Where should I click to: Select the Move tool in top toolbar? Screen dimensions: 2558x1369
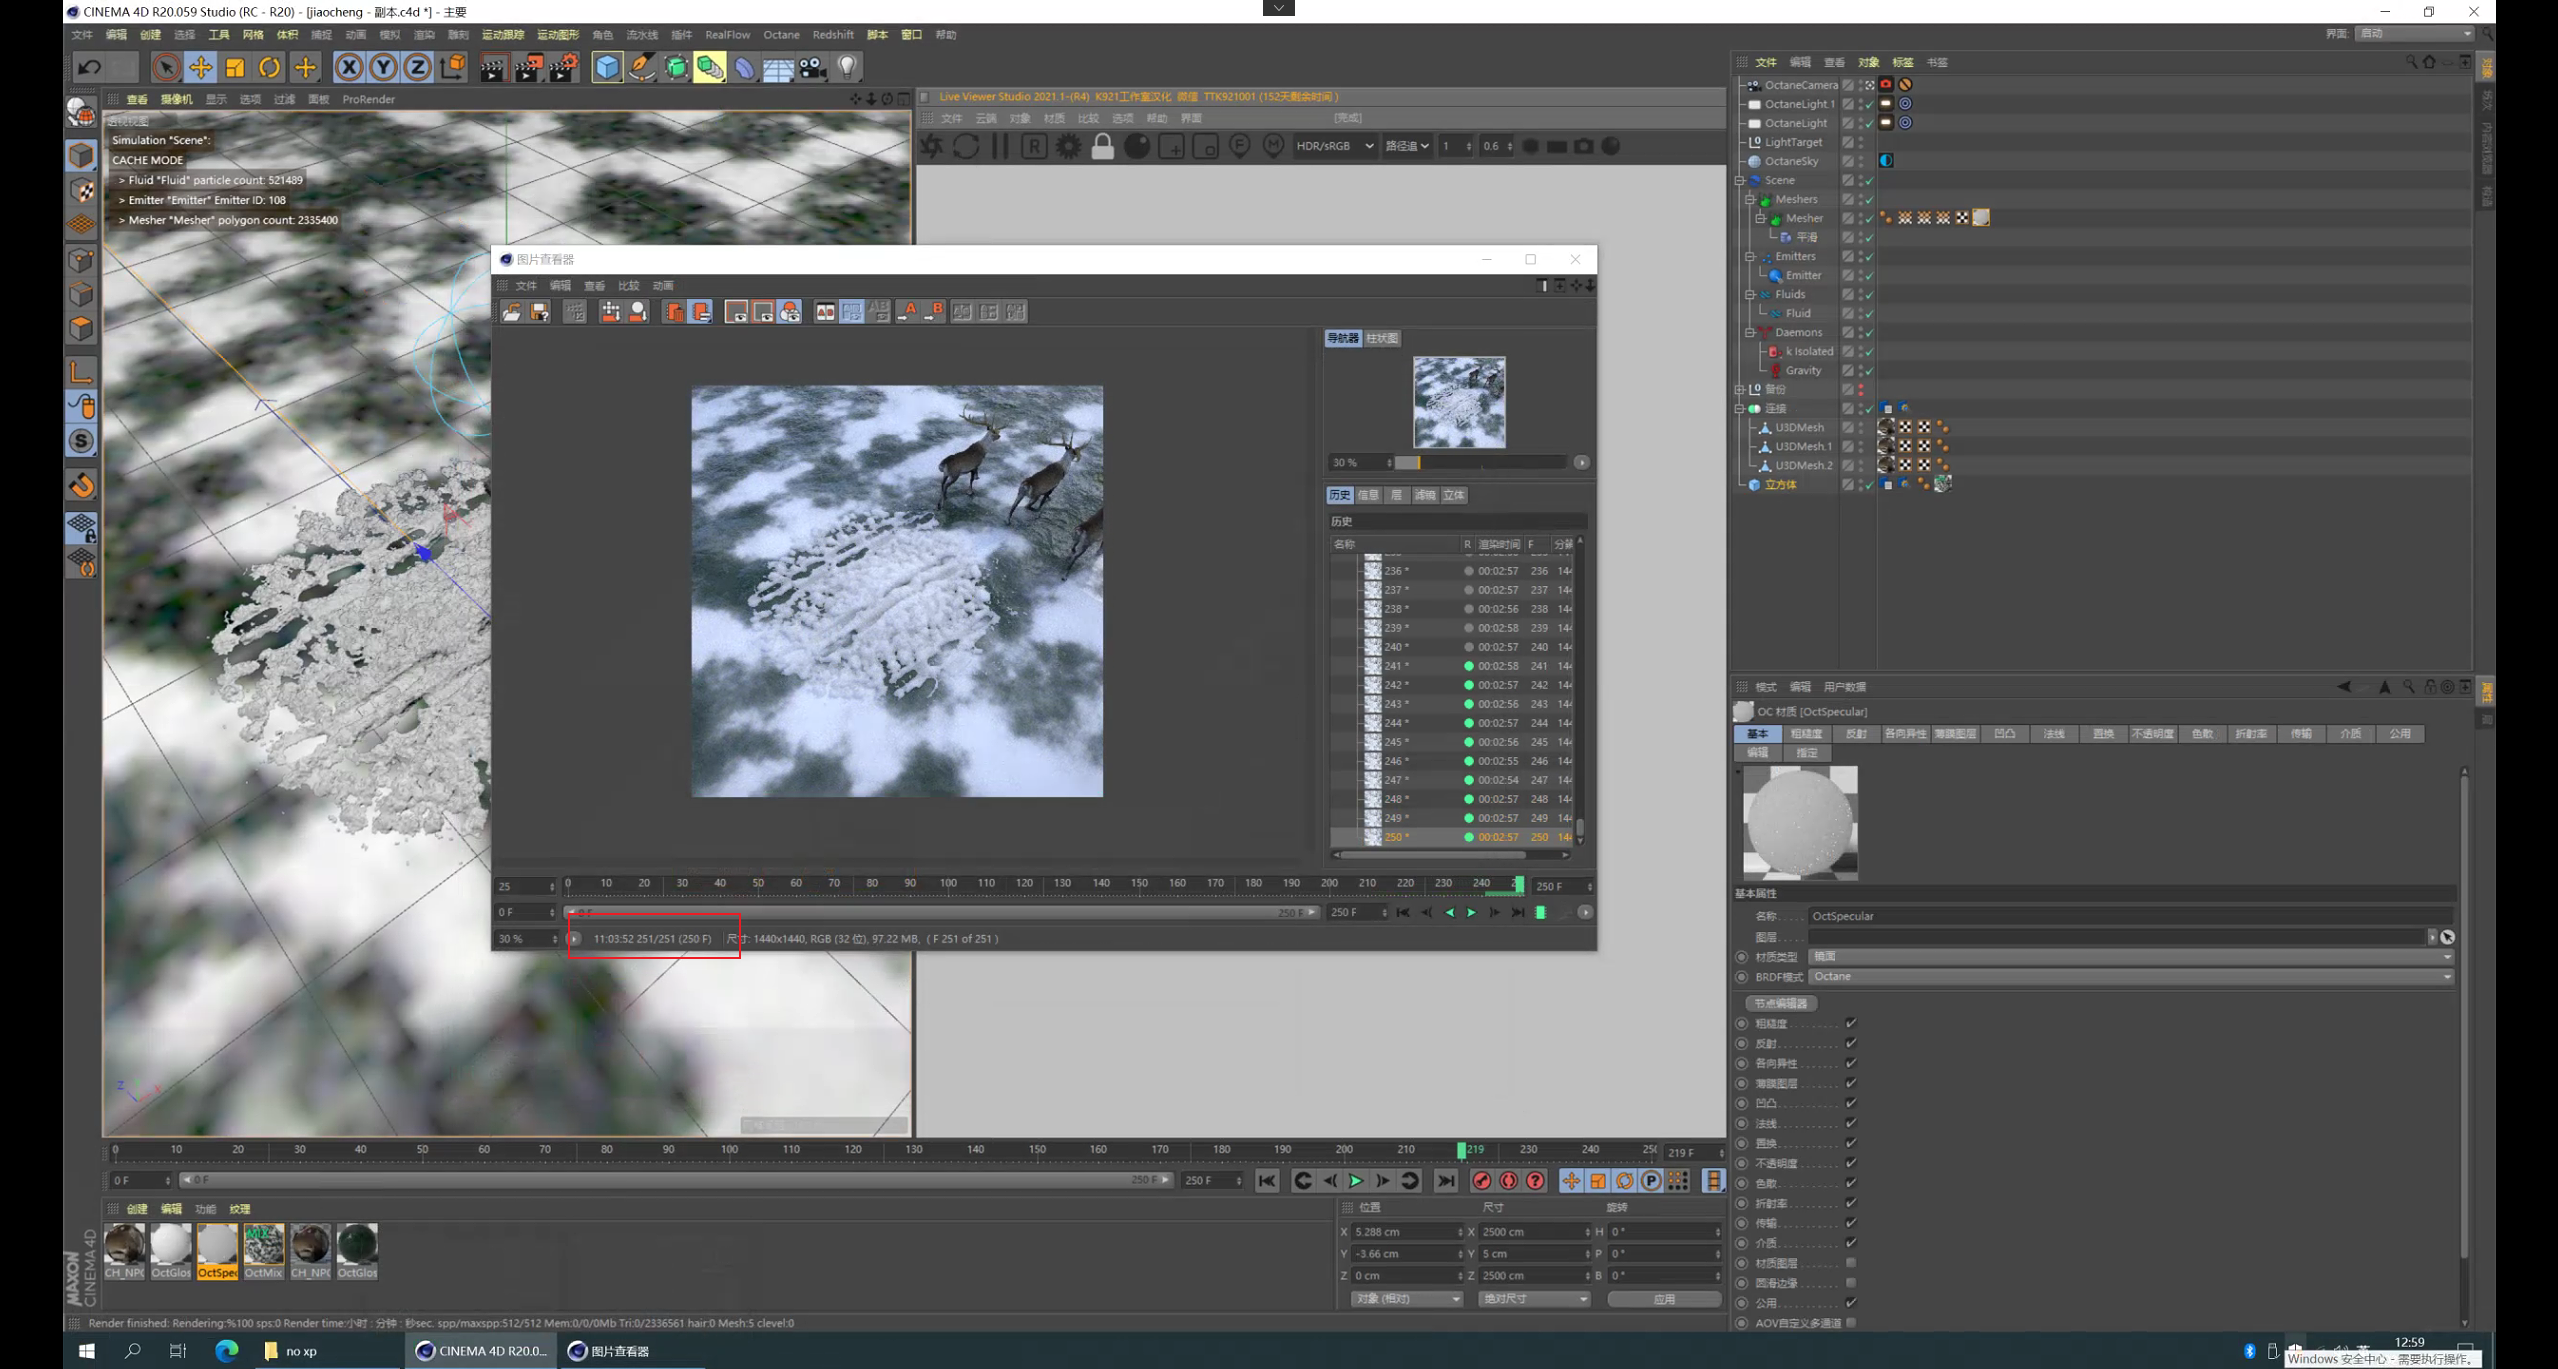(x=201, y=67)
